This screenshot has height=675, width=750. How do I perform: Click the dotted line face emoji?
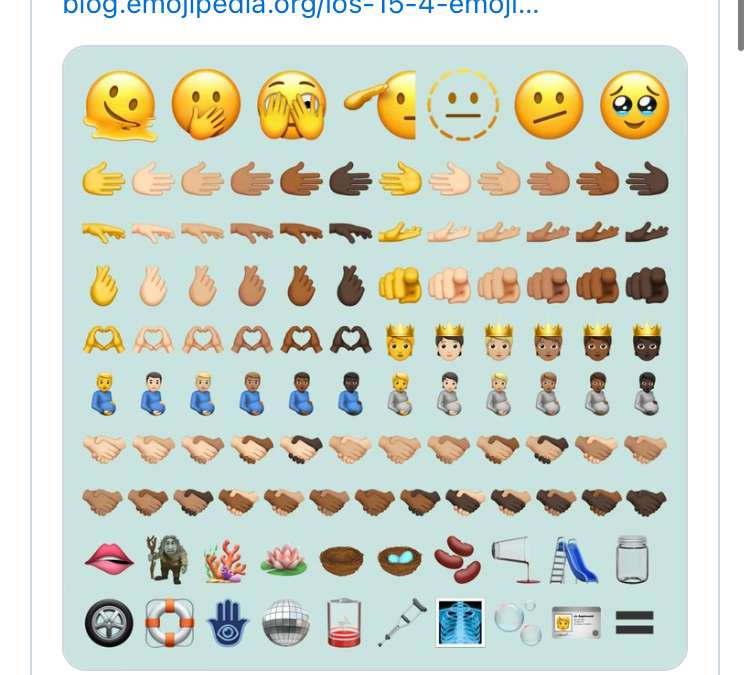[x=461, y=104]
